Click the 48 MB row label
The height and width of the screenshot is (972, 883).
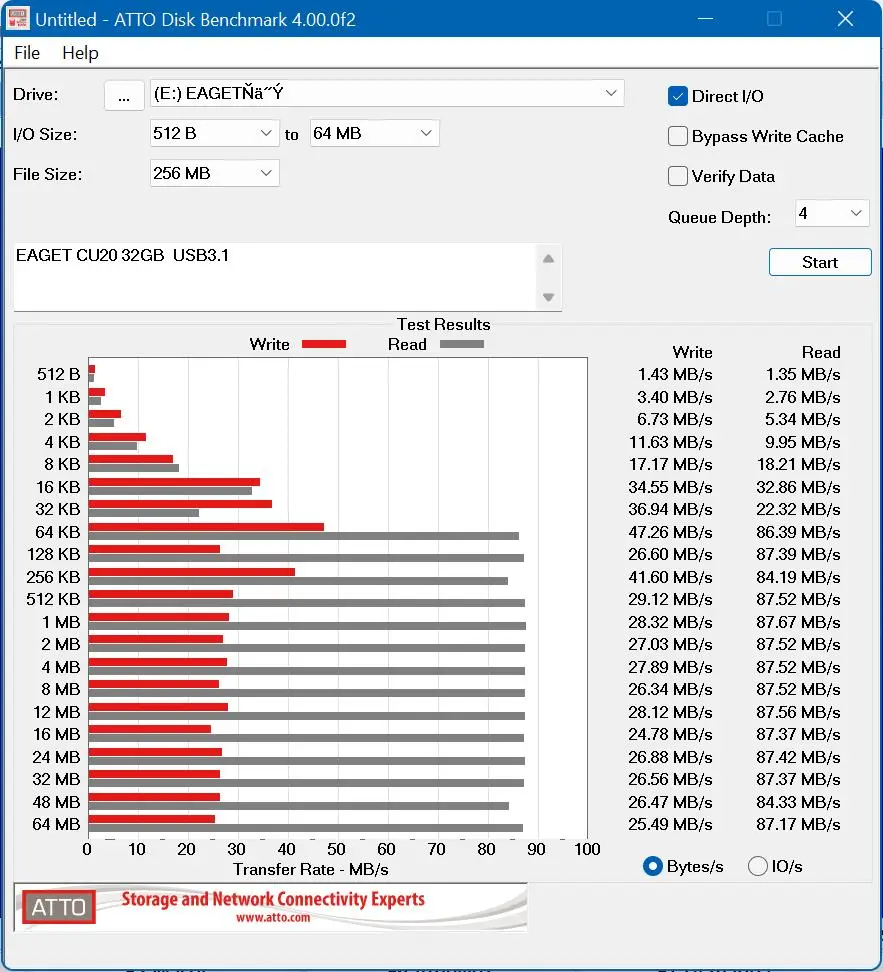pyautogui.click(x=56, y=802)
